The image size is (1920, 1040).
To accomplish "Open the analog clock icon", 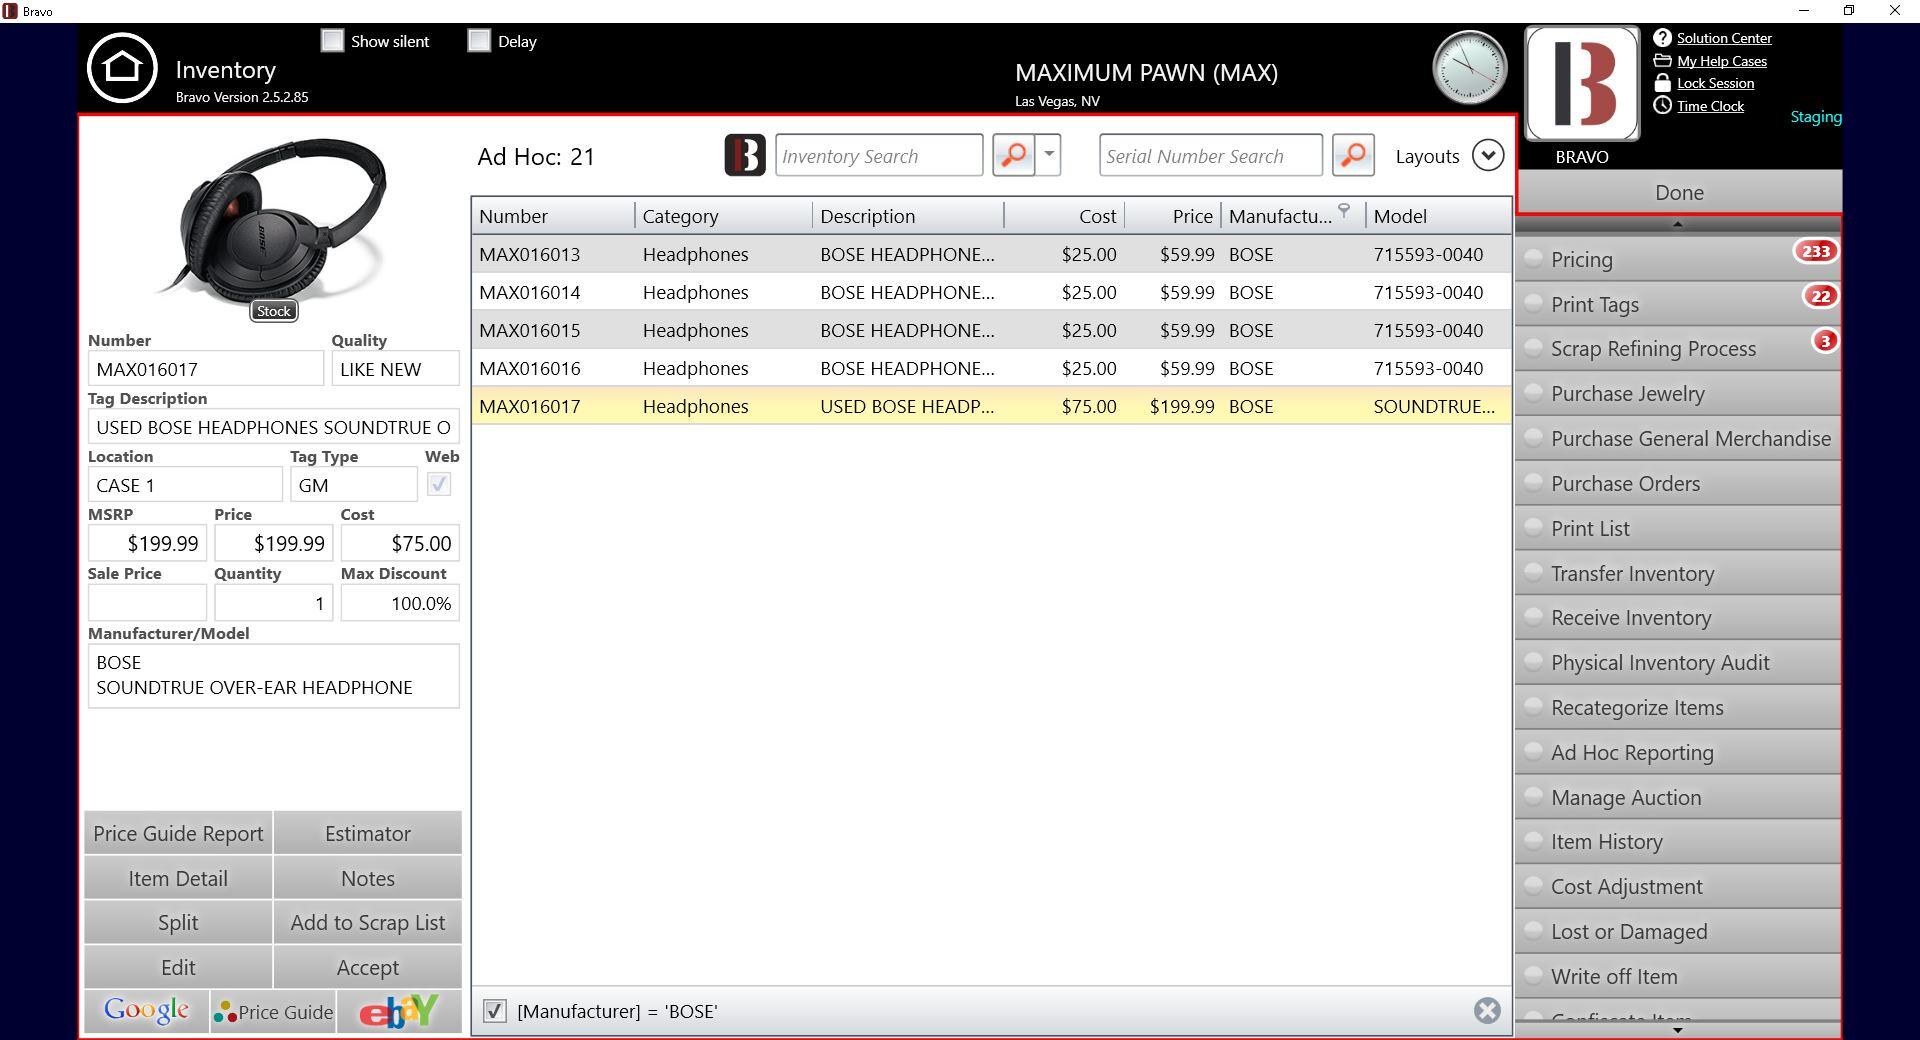I will pyautogui.click(x=1469, y=67).
